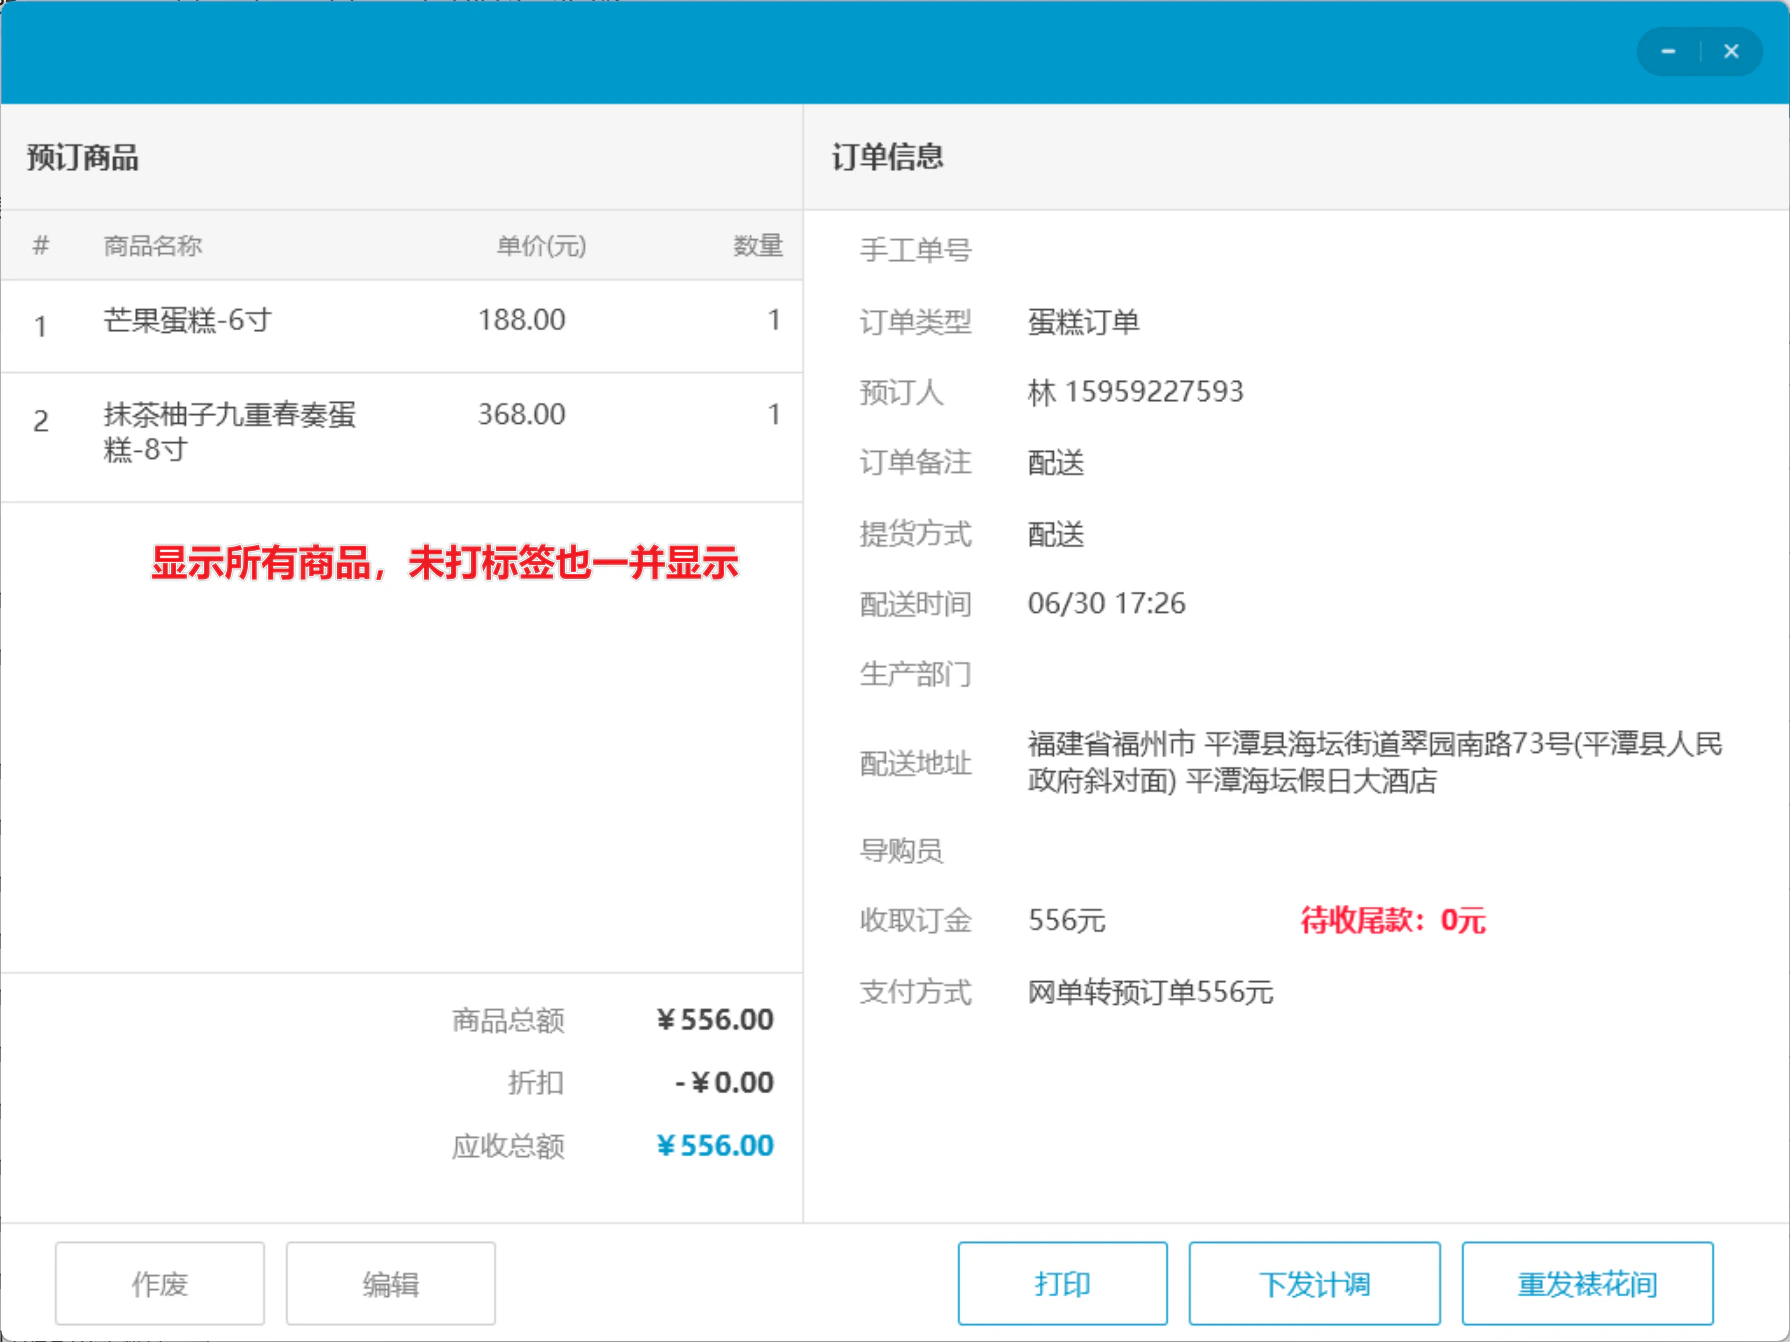Click the 打印 print button
1790x1342 pixels.
(1063, 1283)
